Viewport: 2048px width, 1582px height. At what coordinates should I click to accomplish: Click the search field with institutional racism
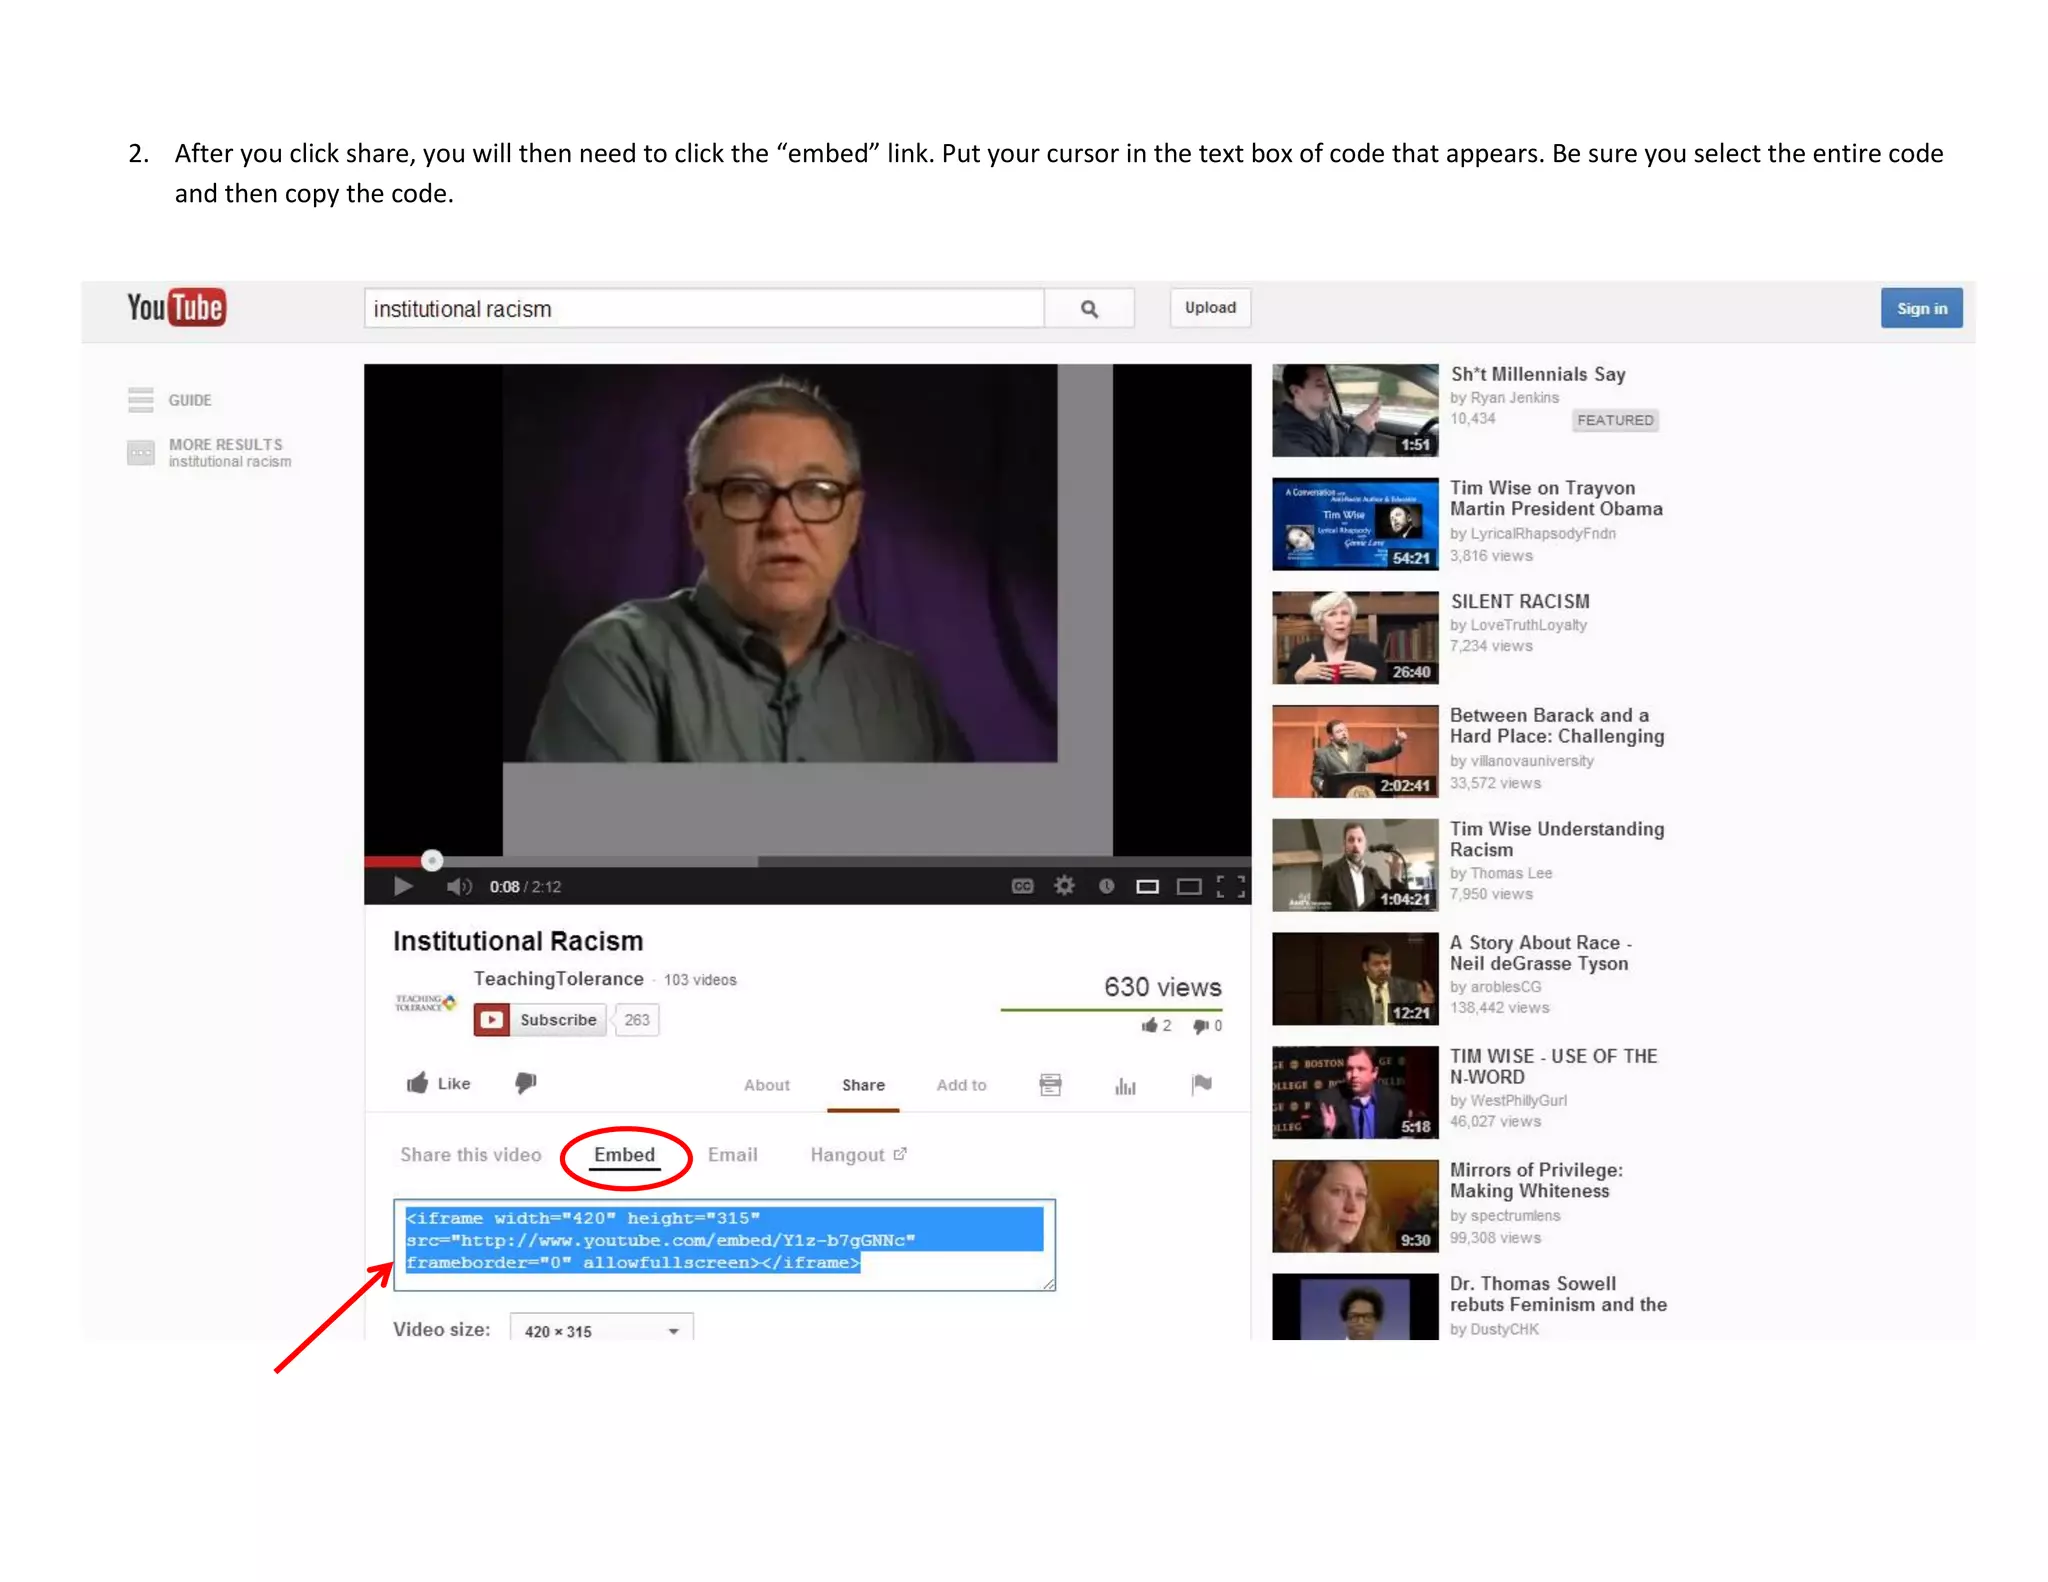(704, 309)
